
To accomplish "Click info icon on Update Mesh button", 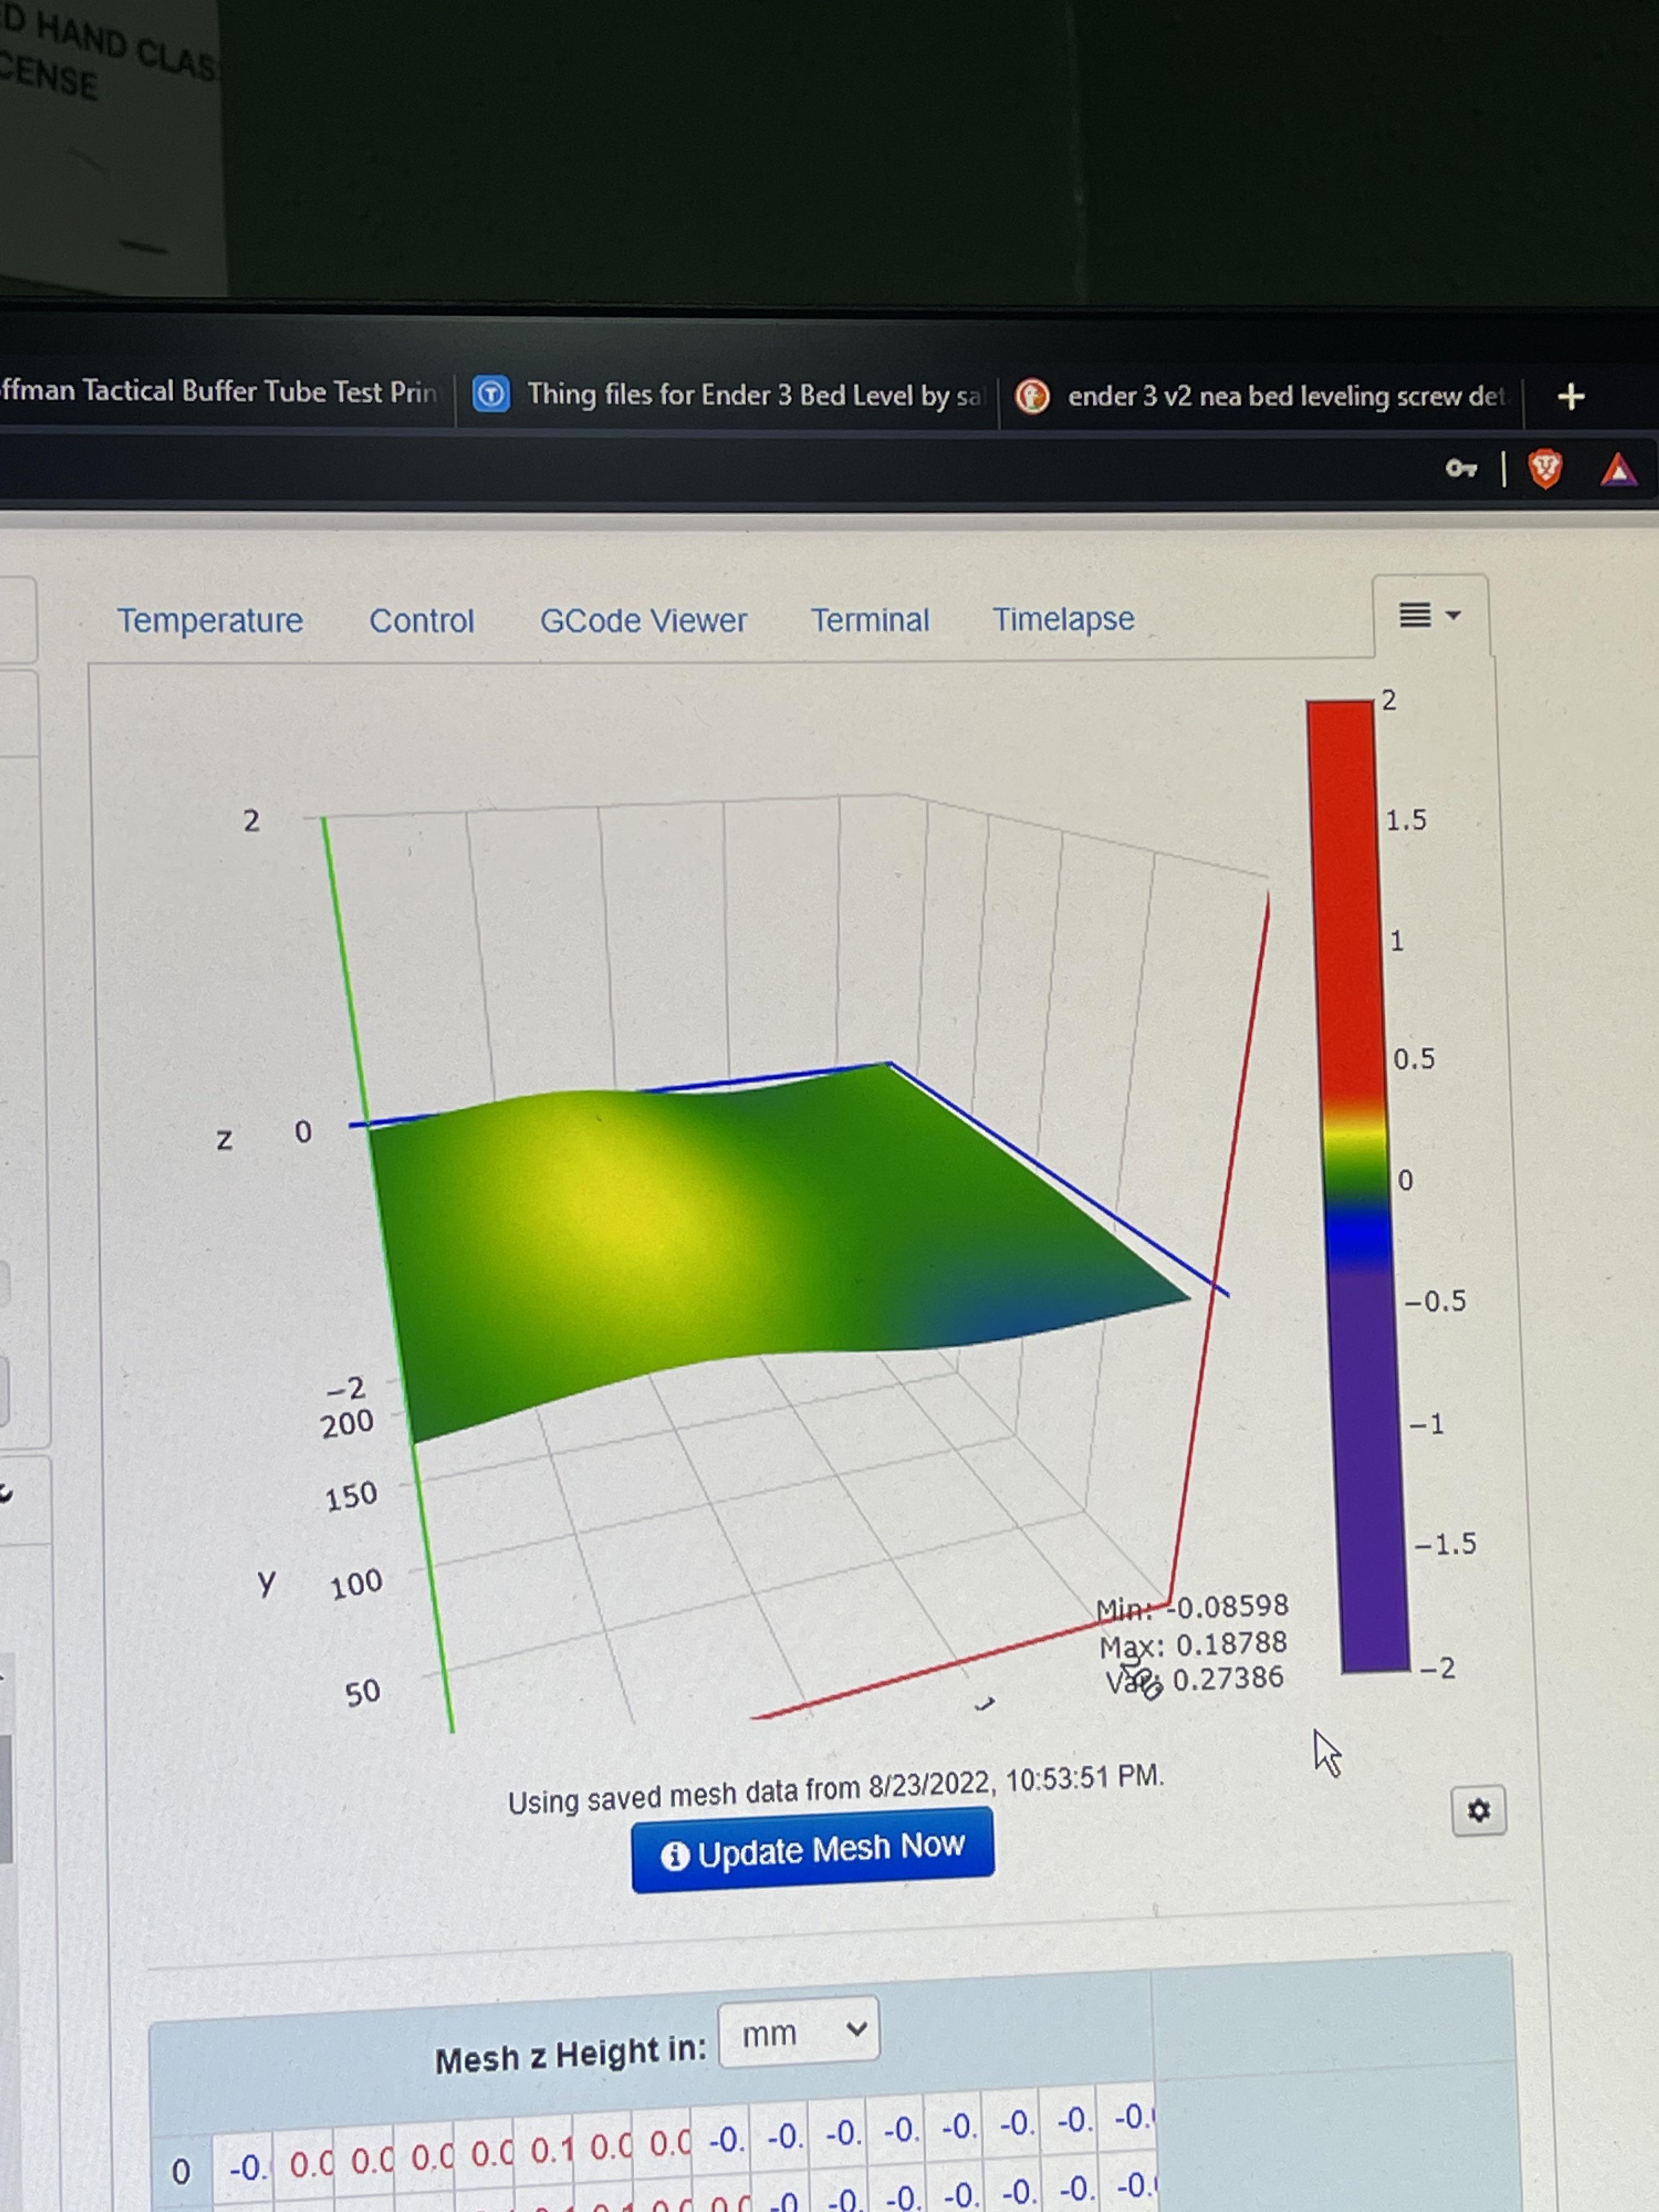I will pos(675,1855).
